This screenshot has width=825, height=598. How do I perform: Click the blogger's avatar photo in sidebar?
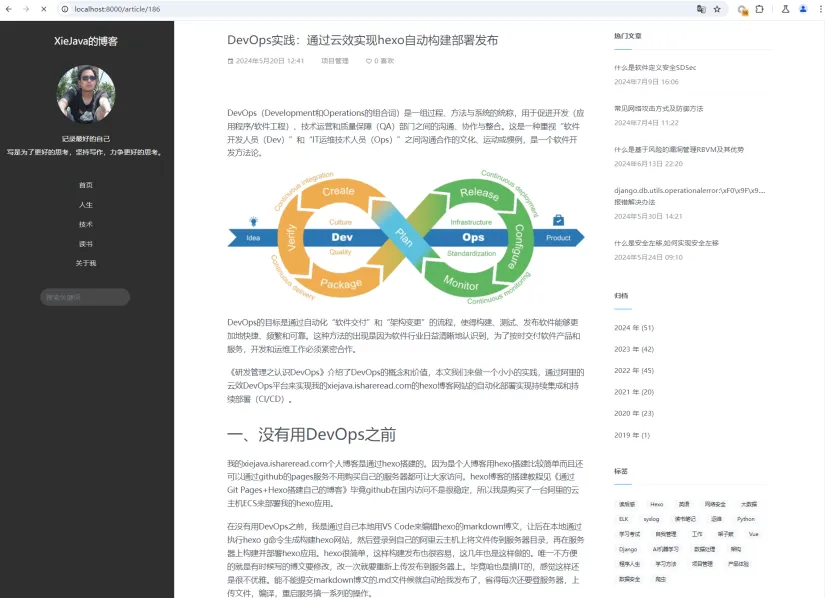(x=86, y=94)
